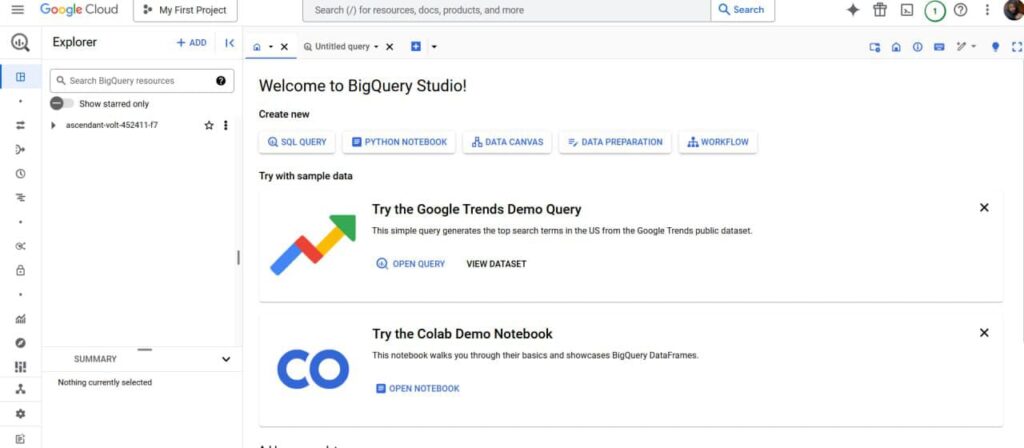Click the BigQuery magnifier logo icon
Image resolution: width=1024 pixels, height=448 pixels.
tap(20, 42)
